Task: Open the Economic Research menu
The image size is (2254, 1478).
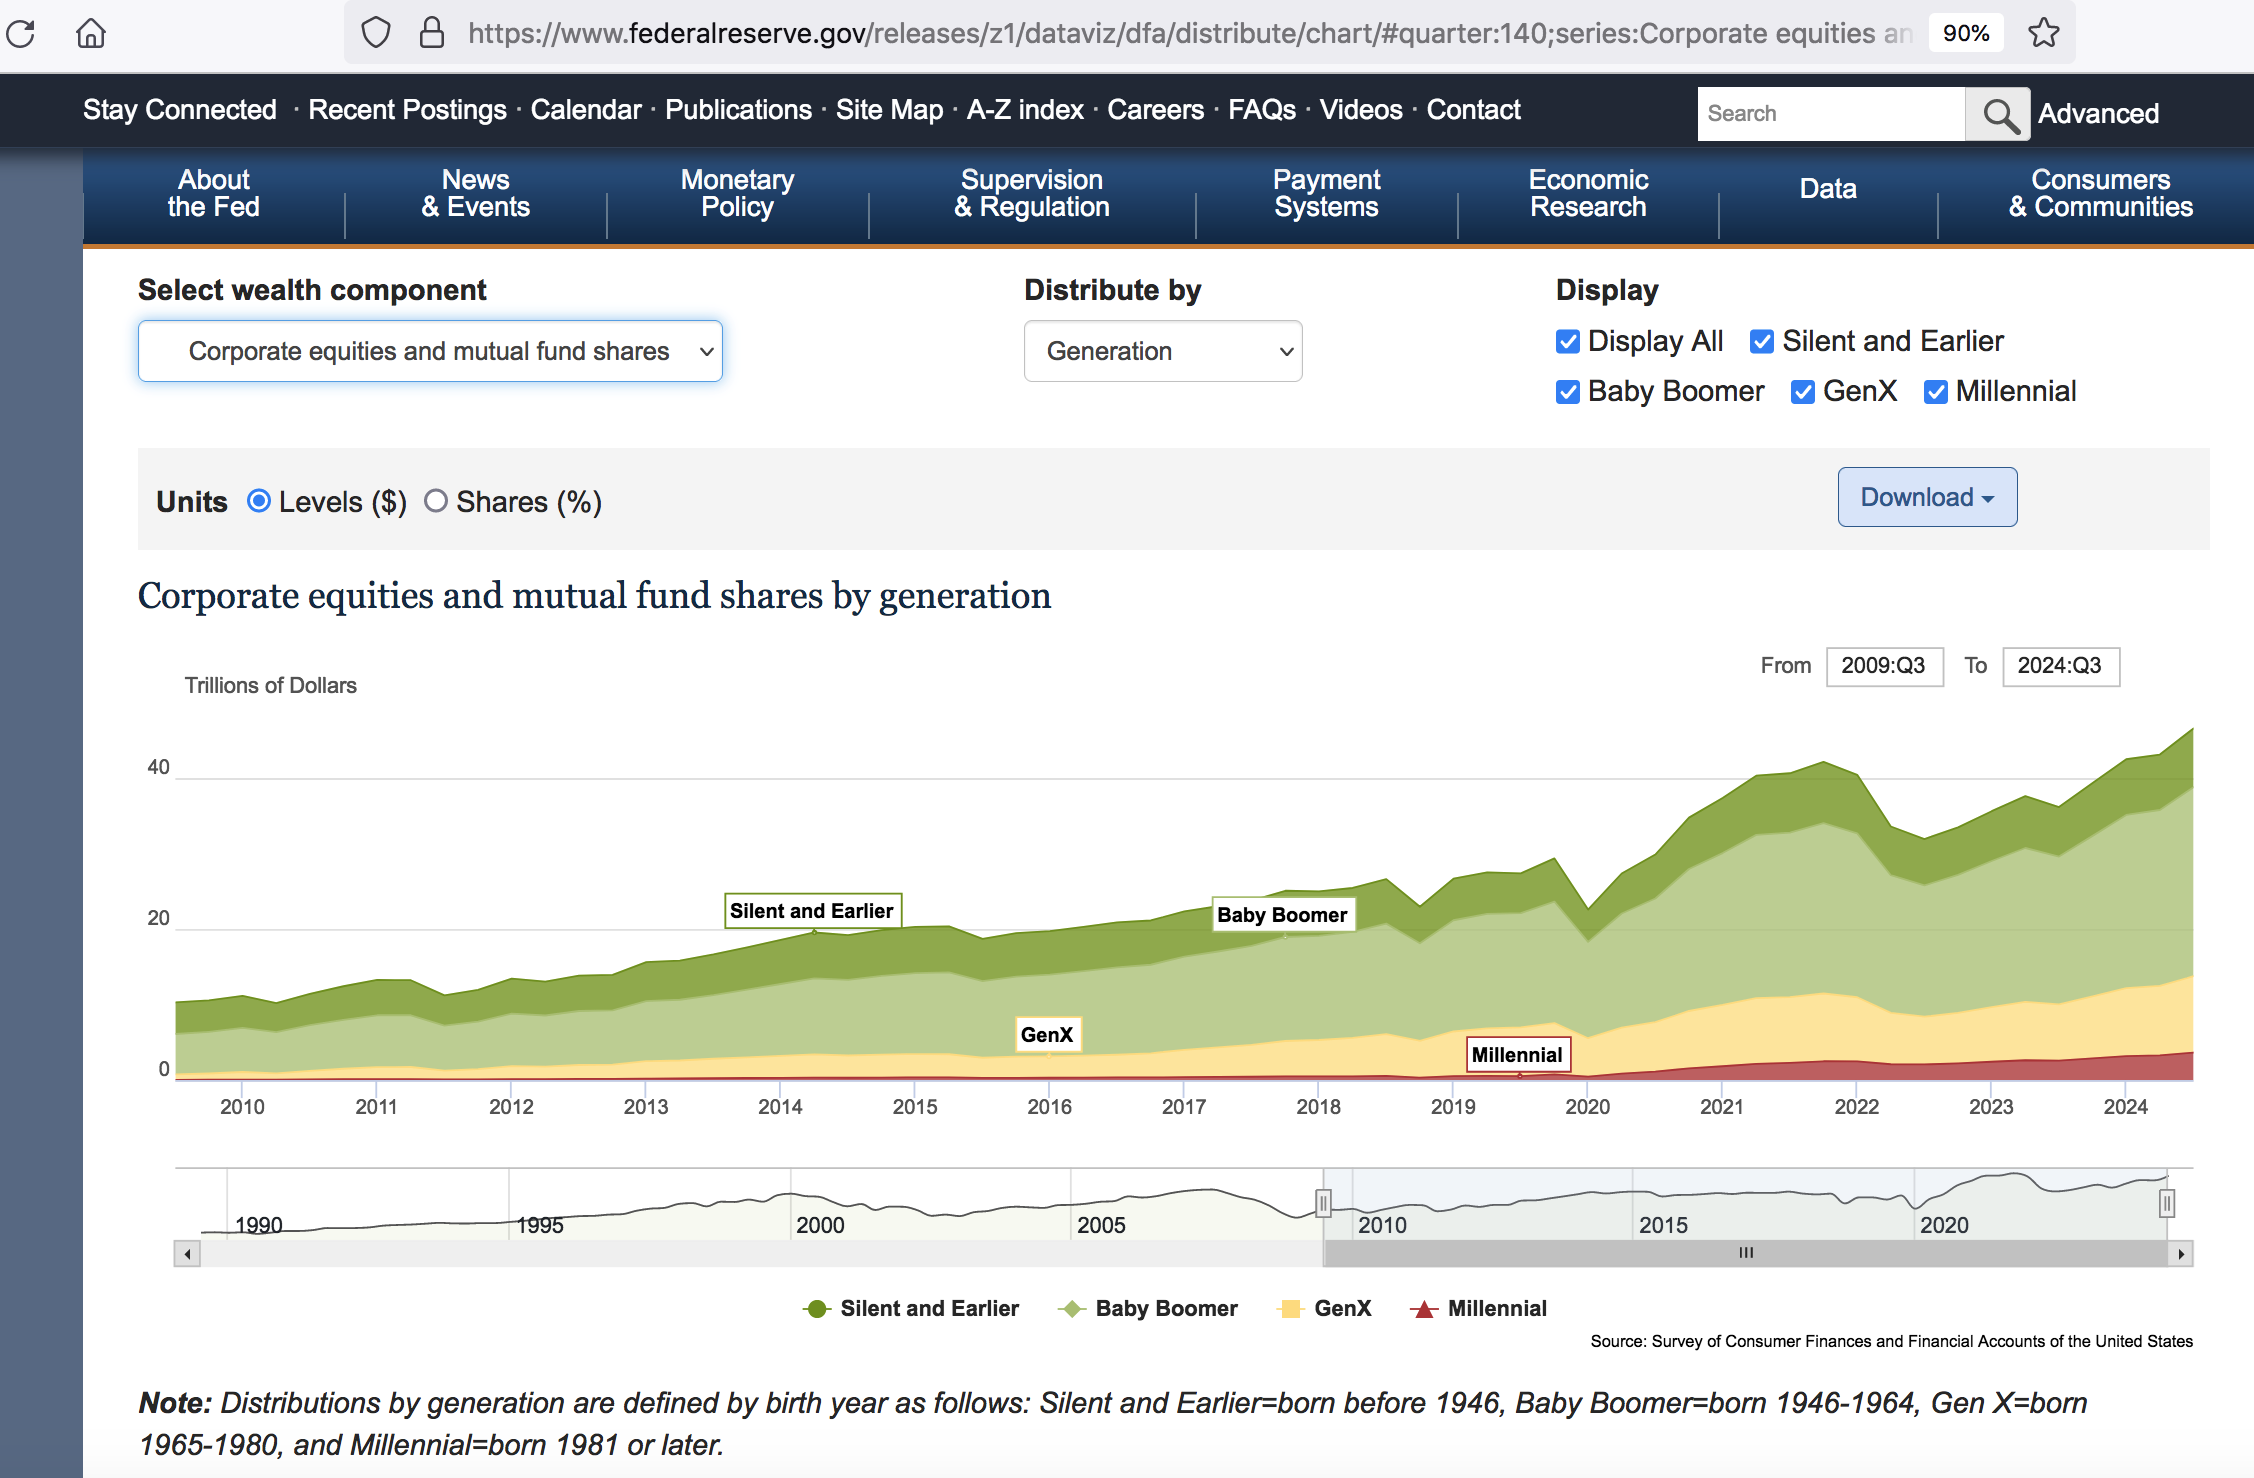Action: click(x=1587, y=193)
